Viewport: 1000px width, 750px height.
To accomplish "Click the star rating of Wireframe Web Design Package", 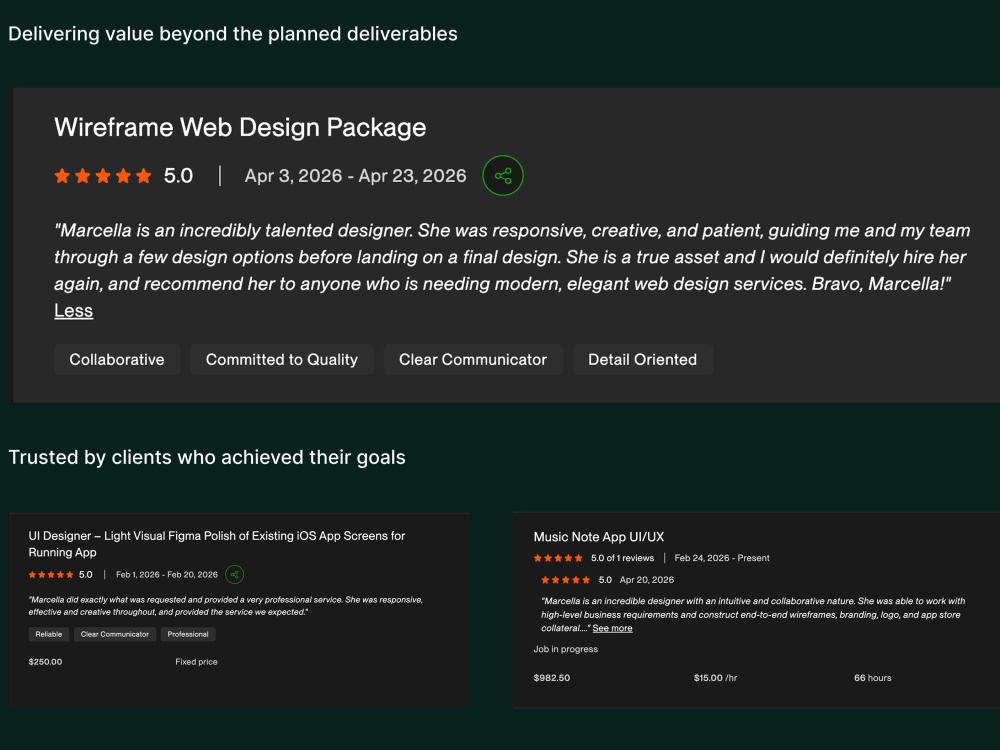I will tap(103, 176).
